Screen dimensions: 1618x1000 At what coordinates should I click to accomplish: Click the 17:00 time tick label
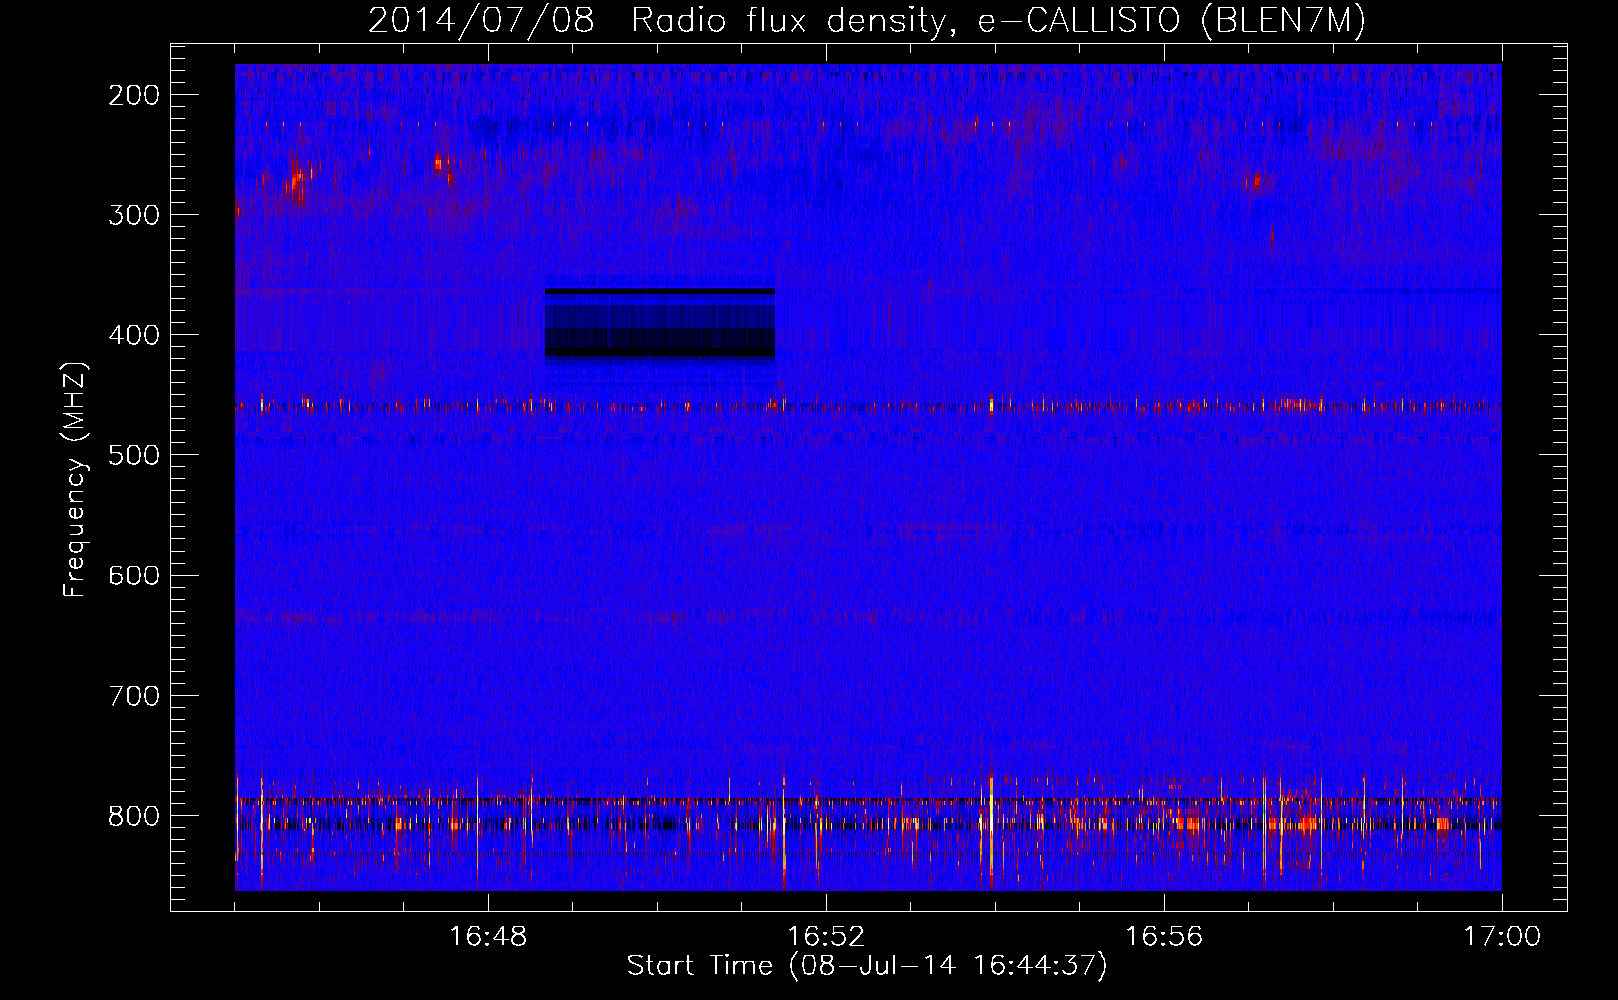[1502, 937]
